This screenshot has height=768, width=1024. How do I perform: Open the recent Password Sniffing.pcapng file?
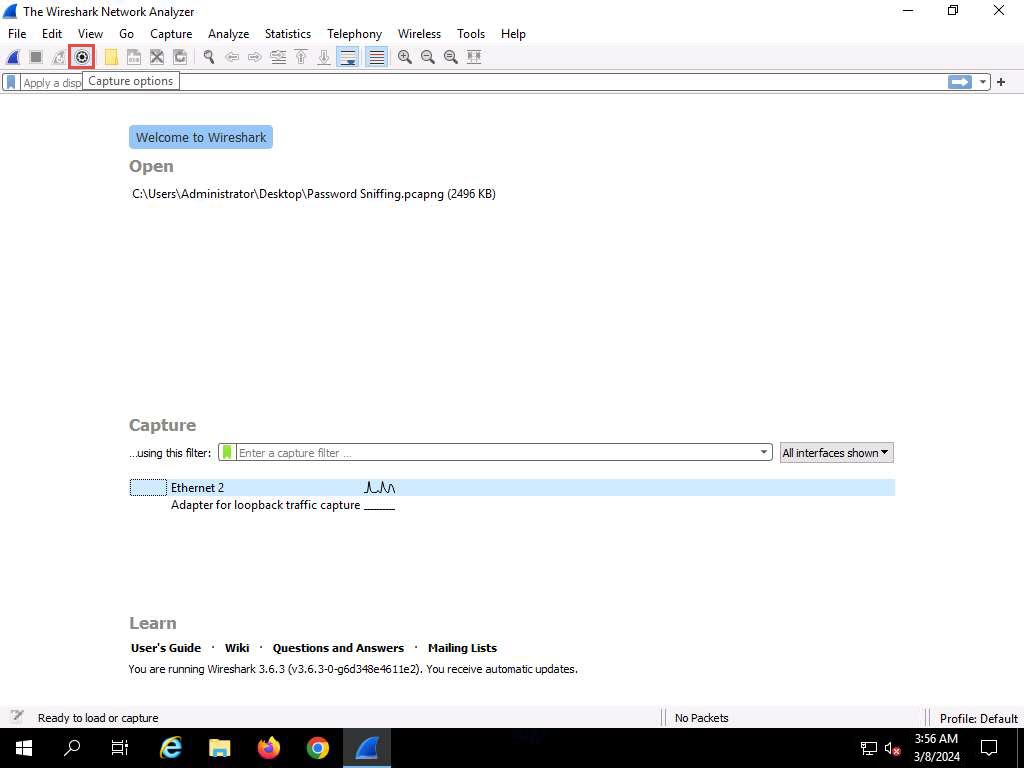(313, 194)
